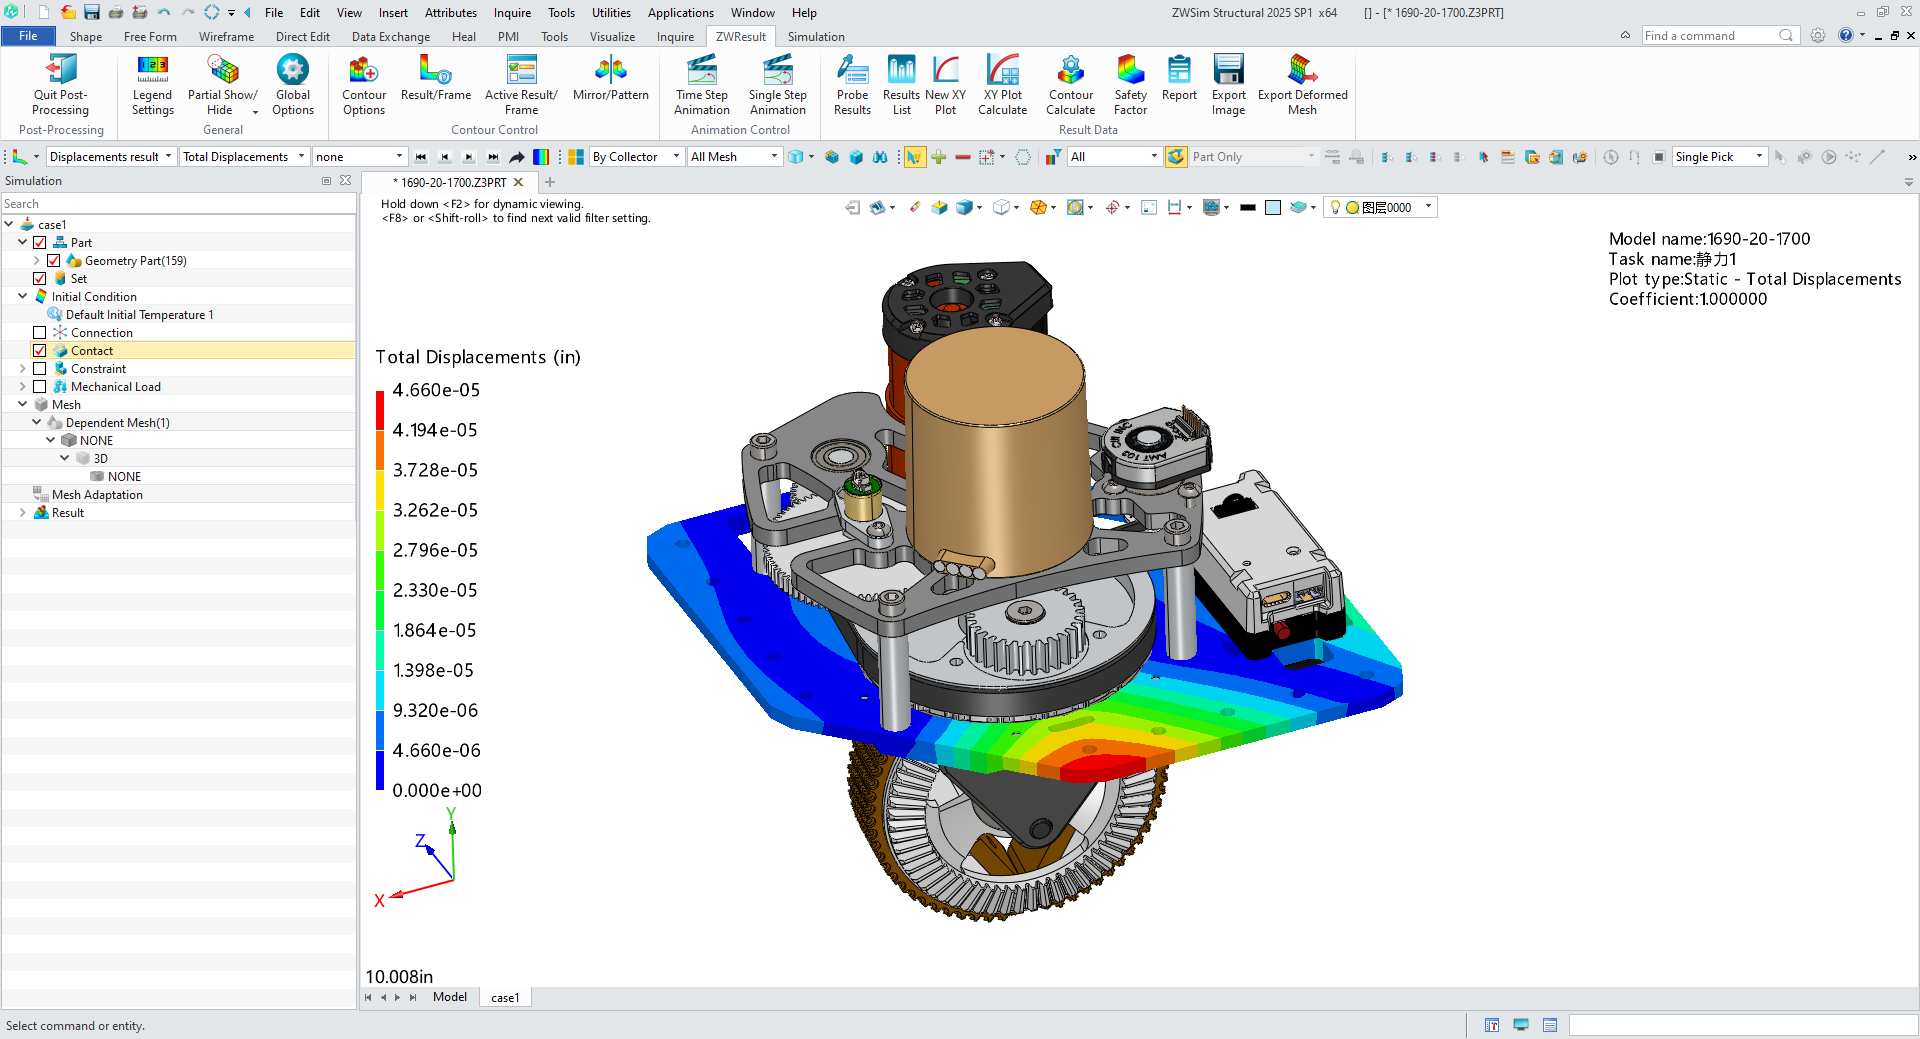Open Contour Options
This screenshot has width=1920, height=1039.
pos(363,85)
